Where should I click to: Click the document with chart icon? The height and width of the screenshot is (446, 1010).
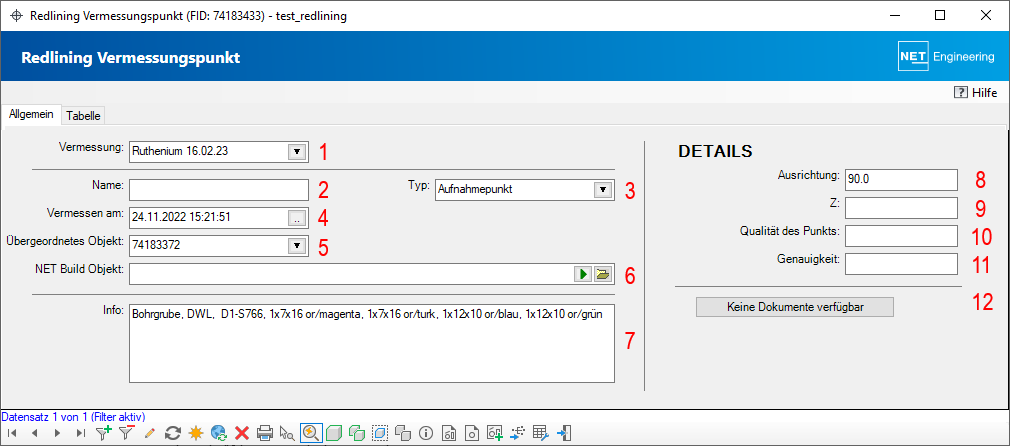(x=450, y=433)
